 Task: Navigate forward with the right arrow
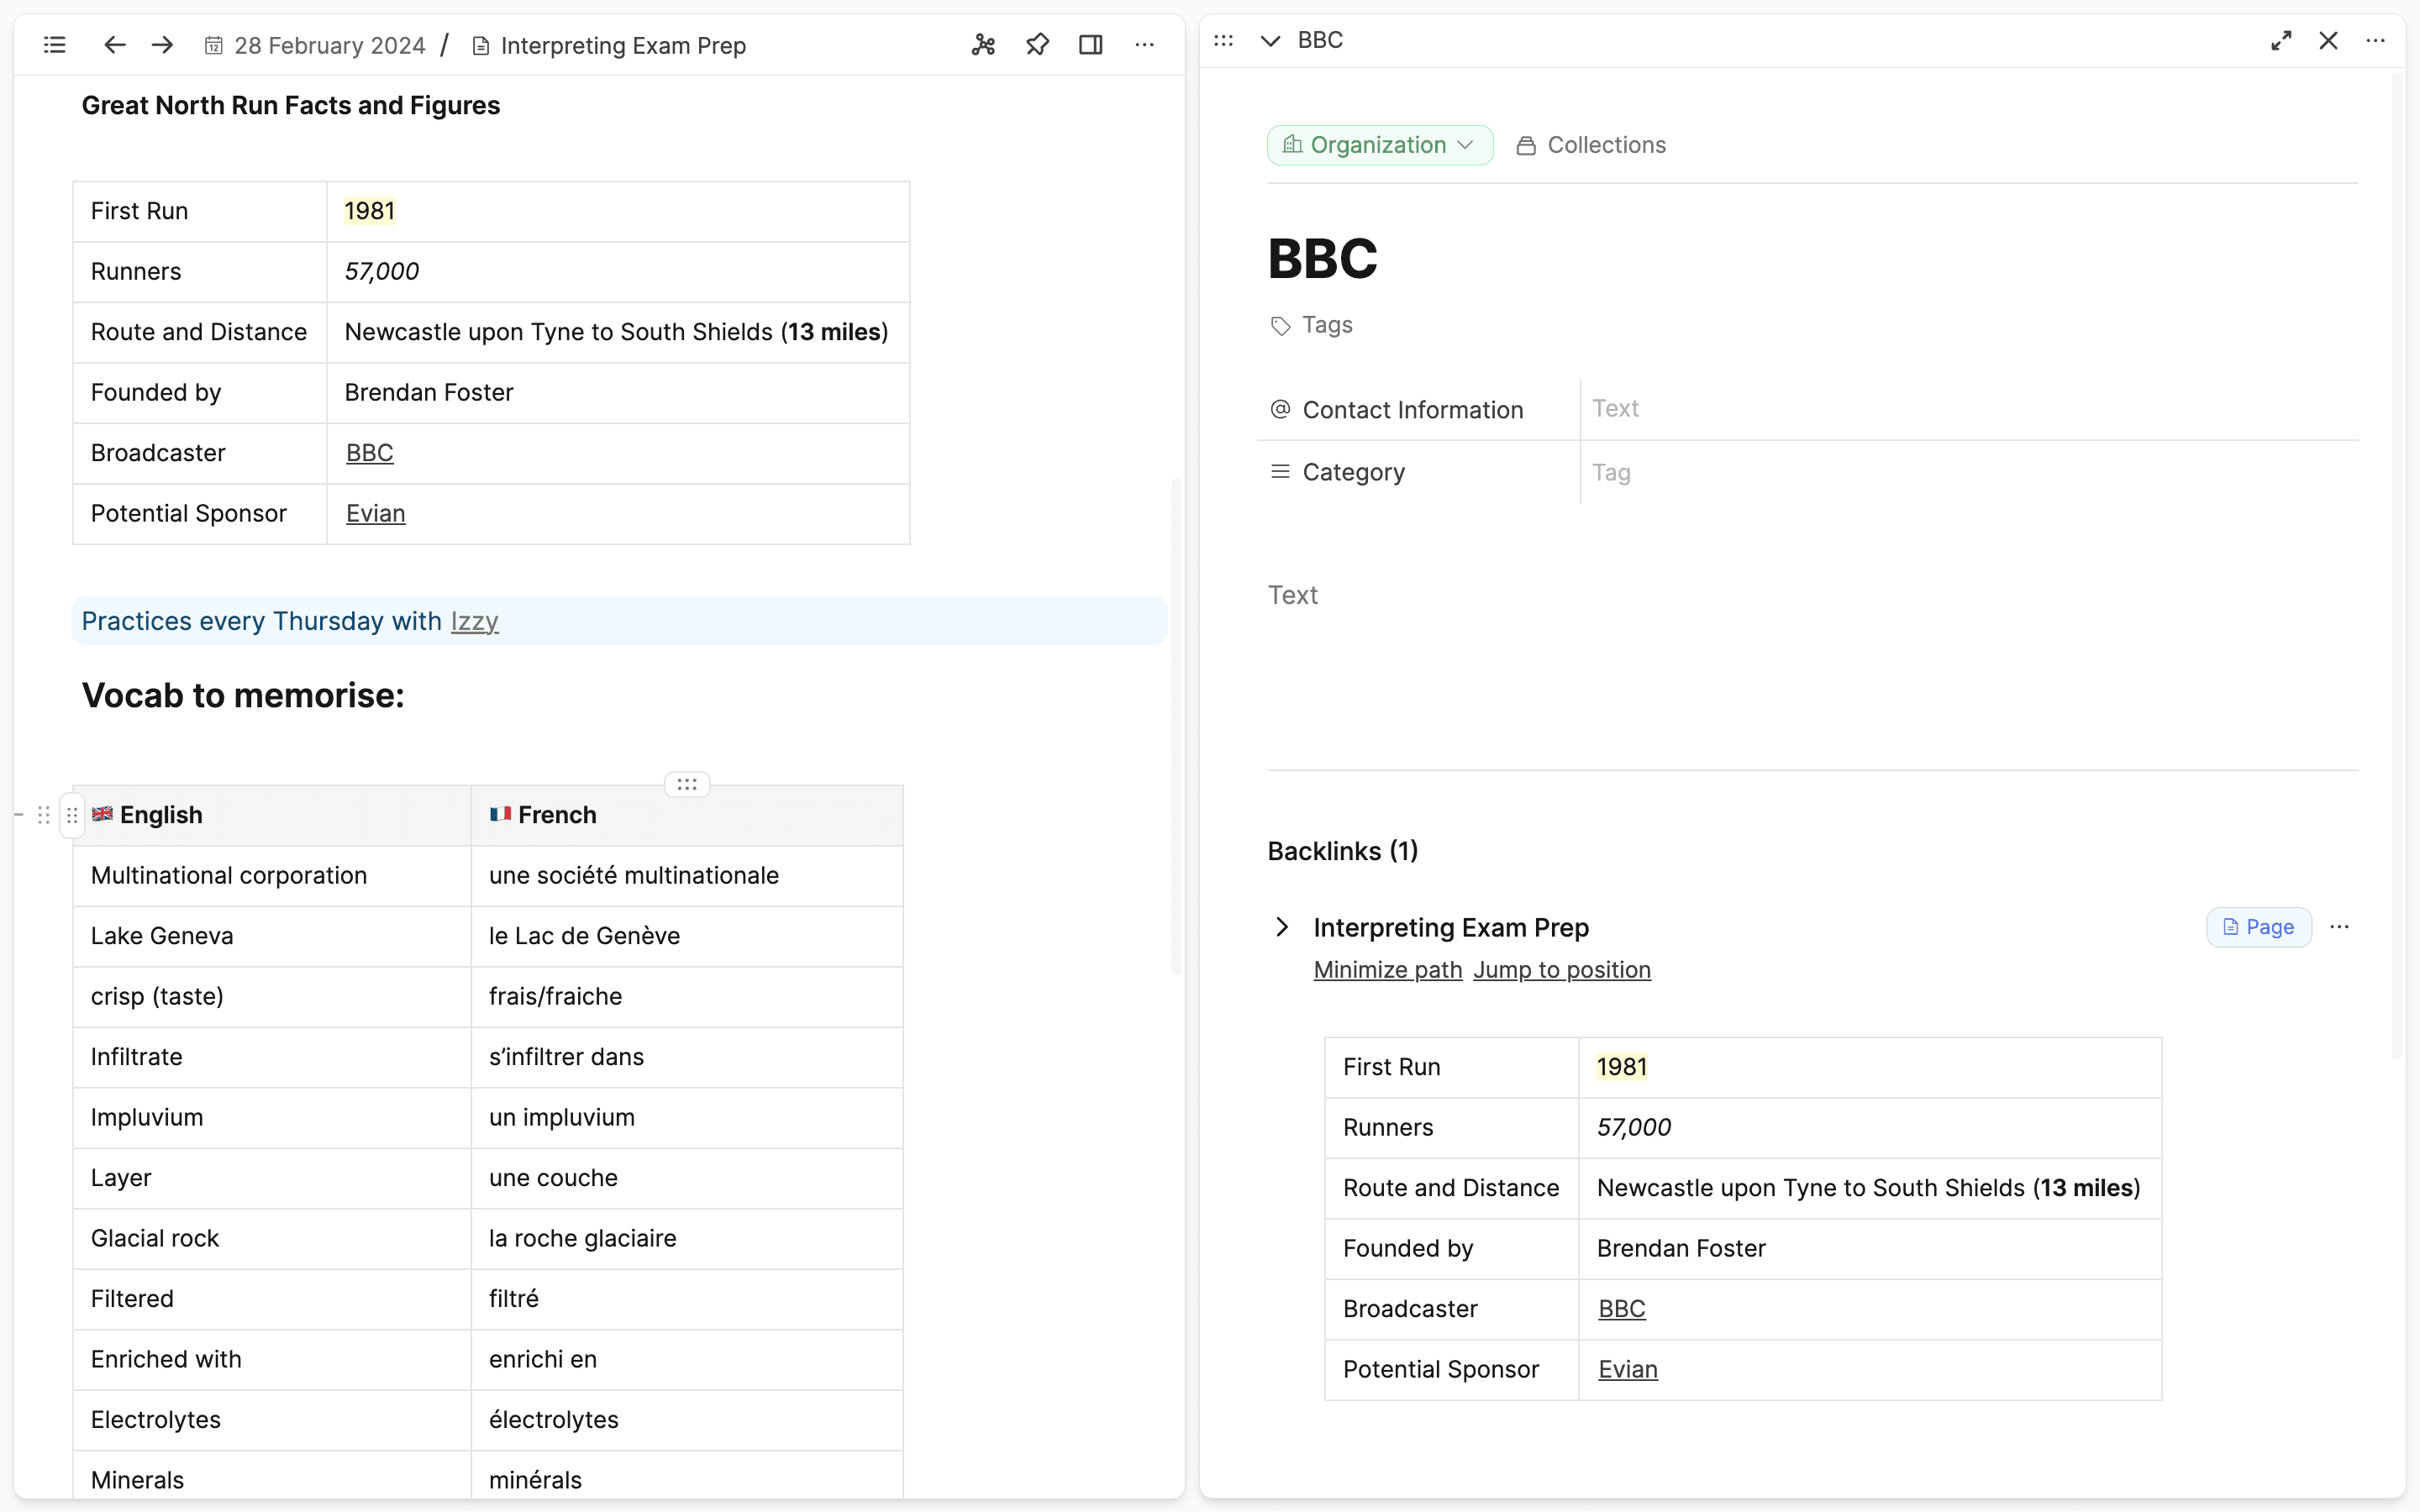point(163,45)
